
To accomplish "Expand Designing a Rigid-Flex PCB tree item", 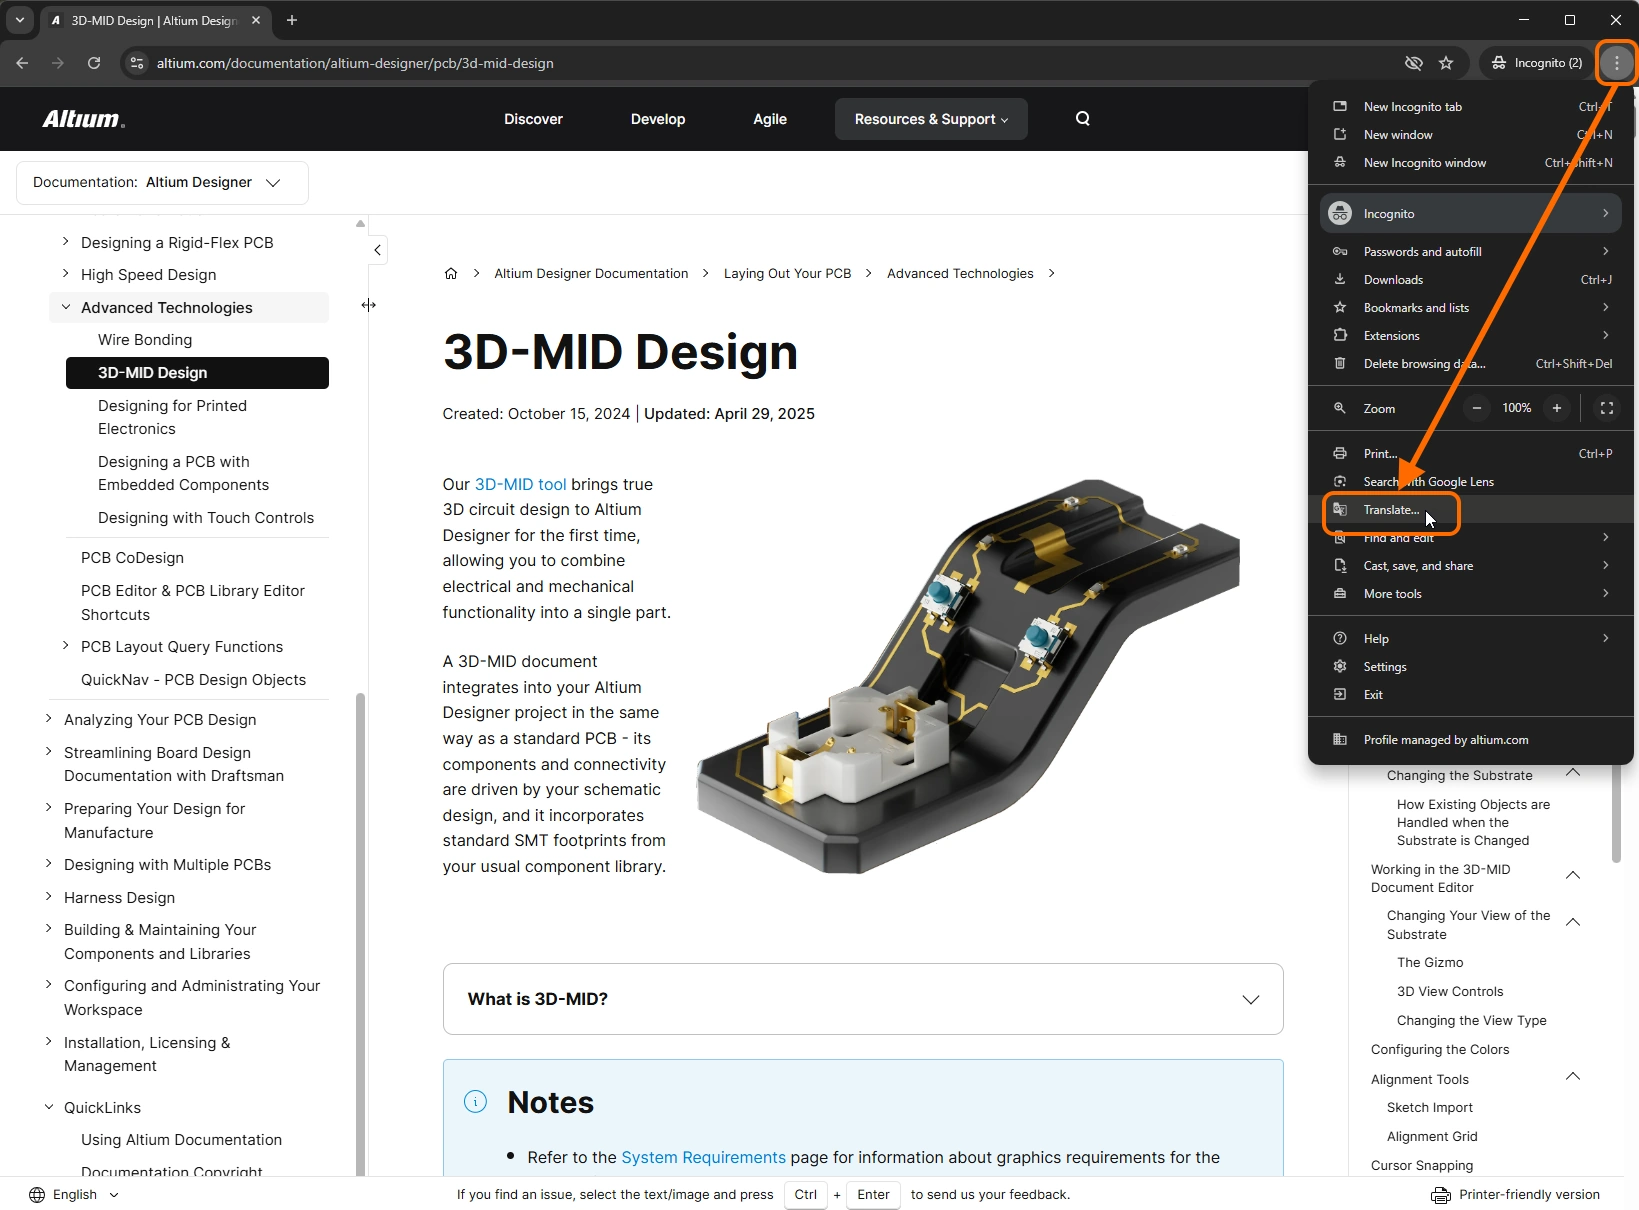I will pyautogui.click(x=66, y=242).
